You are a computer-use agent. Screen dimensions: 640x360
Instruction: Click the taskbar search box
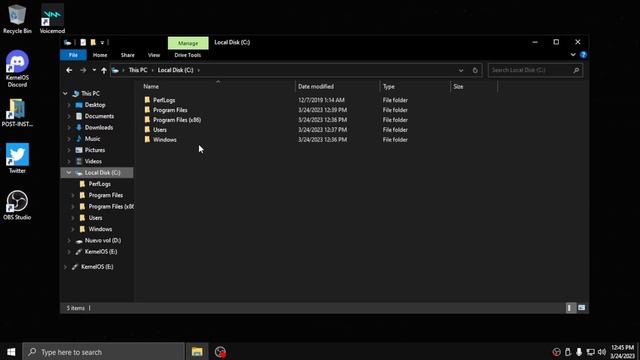click(103, 352)
